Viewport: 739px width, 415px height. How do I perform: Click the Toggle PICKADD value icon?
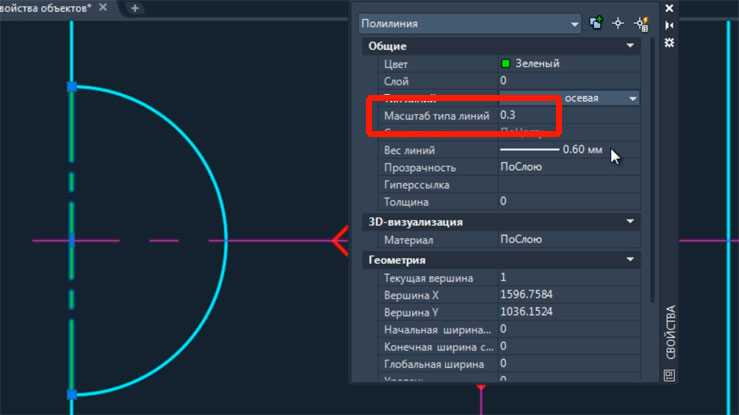[597, 22]
